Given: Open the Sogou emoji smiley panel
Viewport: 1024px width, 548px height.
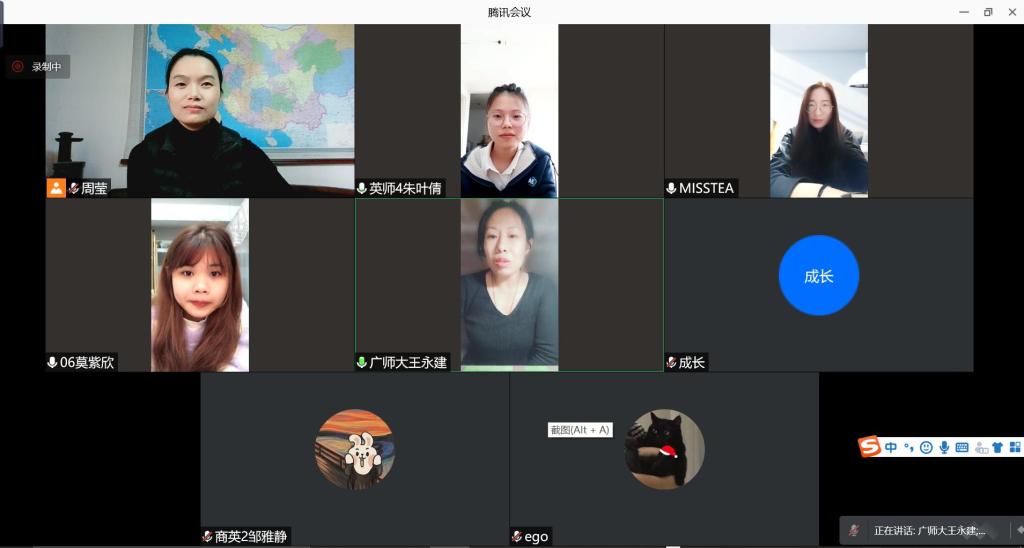Looking at the screenshot, I should [x=926, y=448].
